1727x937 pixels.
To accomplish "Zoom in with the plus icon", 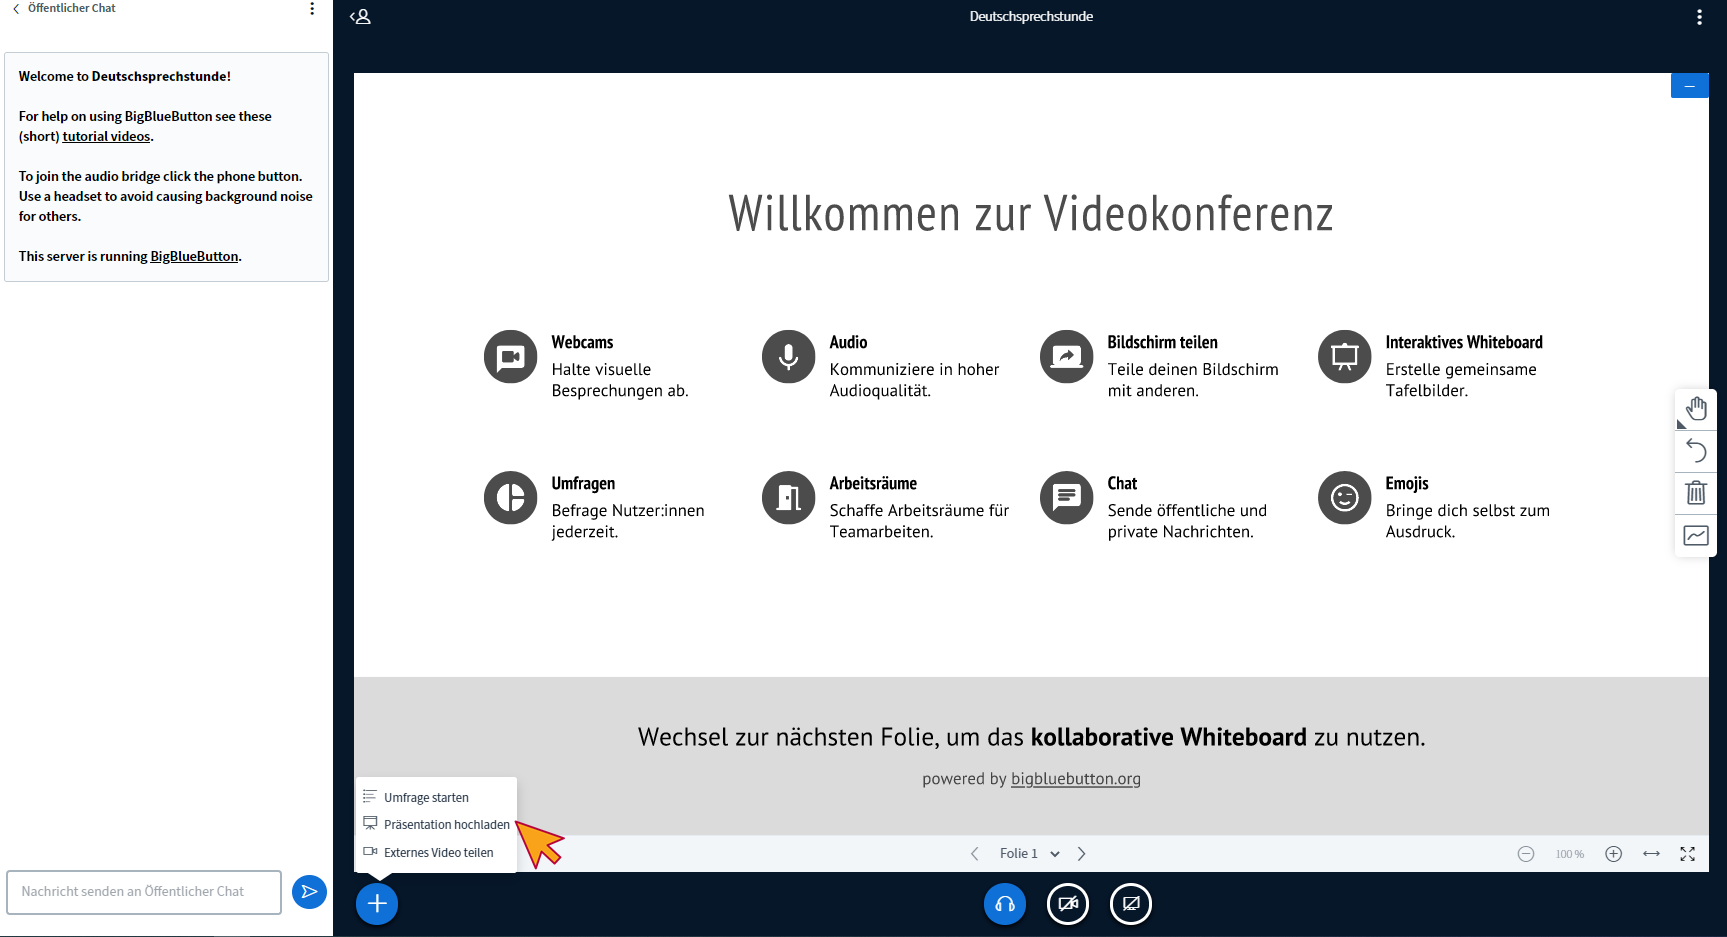I will (x=1613, y=854).
